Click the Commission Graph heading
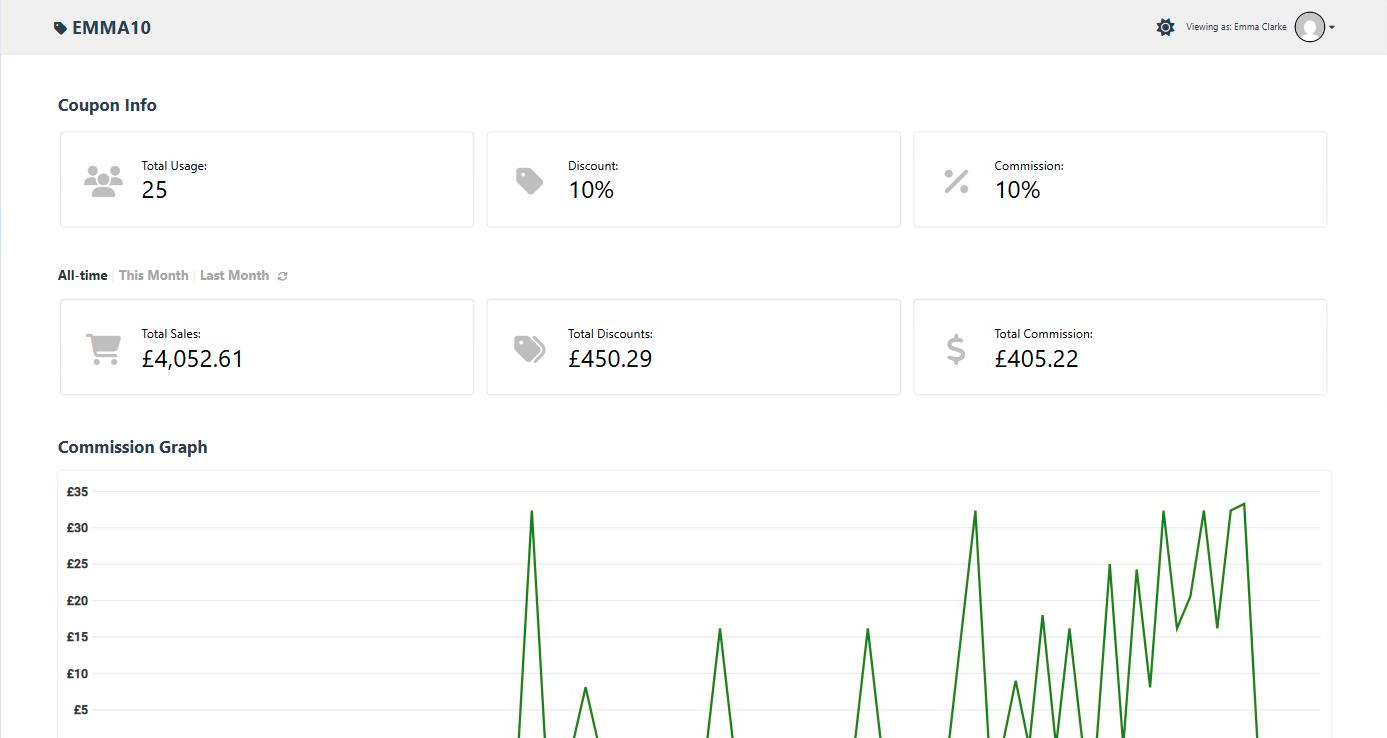Image resolution: width=1387 pixels, height=738 pixels. point(133,447)
